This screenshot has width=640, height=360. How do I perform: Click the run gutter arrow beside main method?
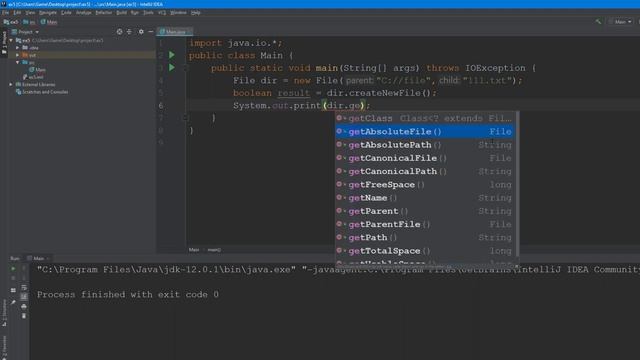[172, 67]
